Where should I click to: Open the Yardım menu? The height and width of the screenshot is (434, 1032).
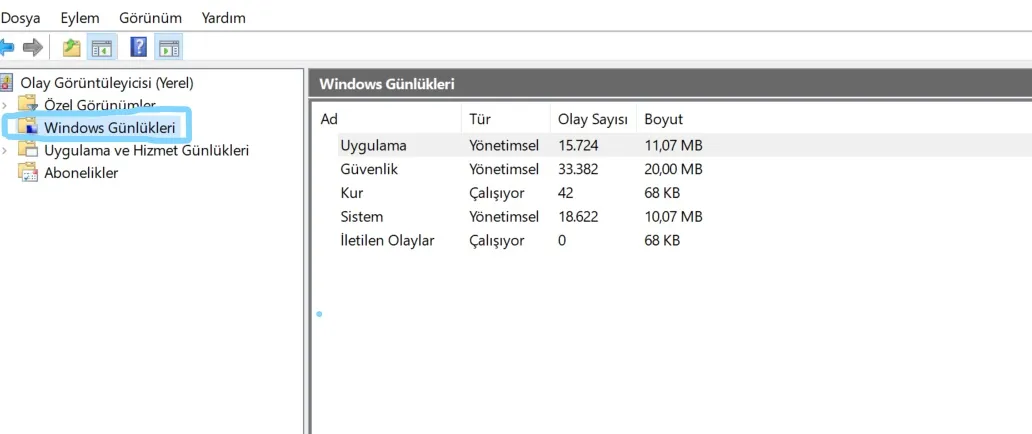[x=223, y=18]
